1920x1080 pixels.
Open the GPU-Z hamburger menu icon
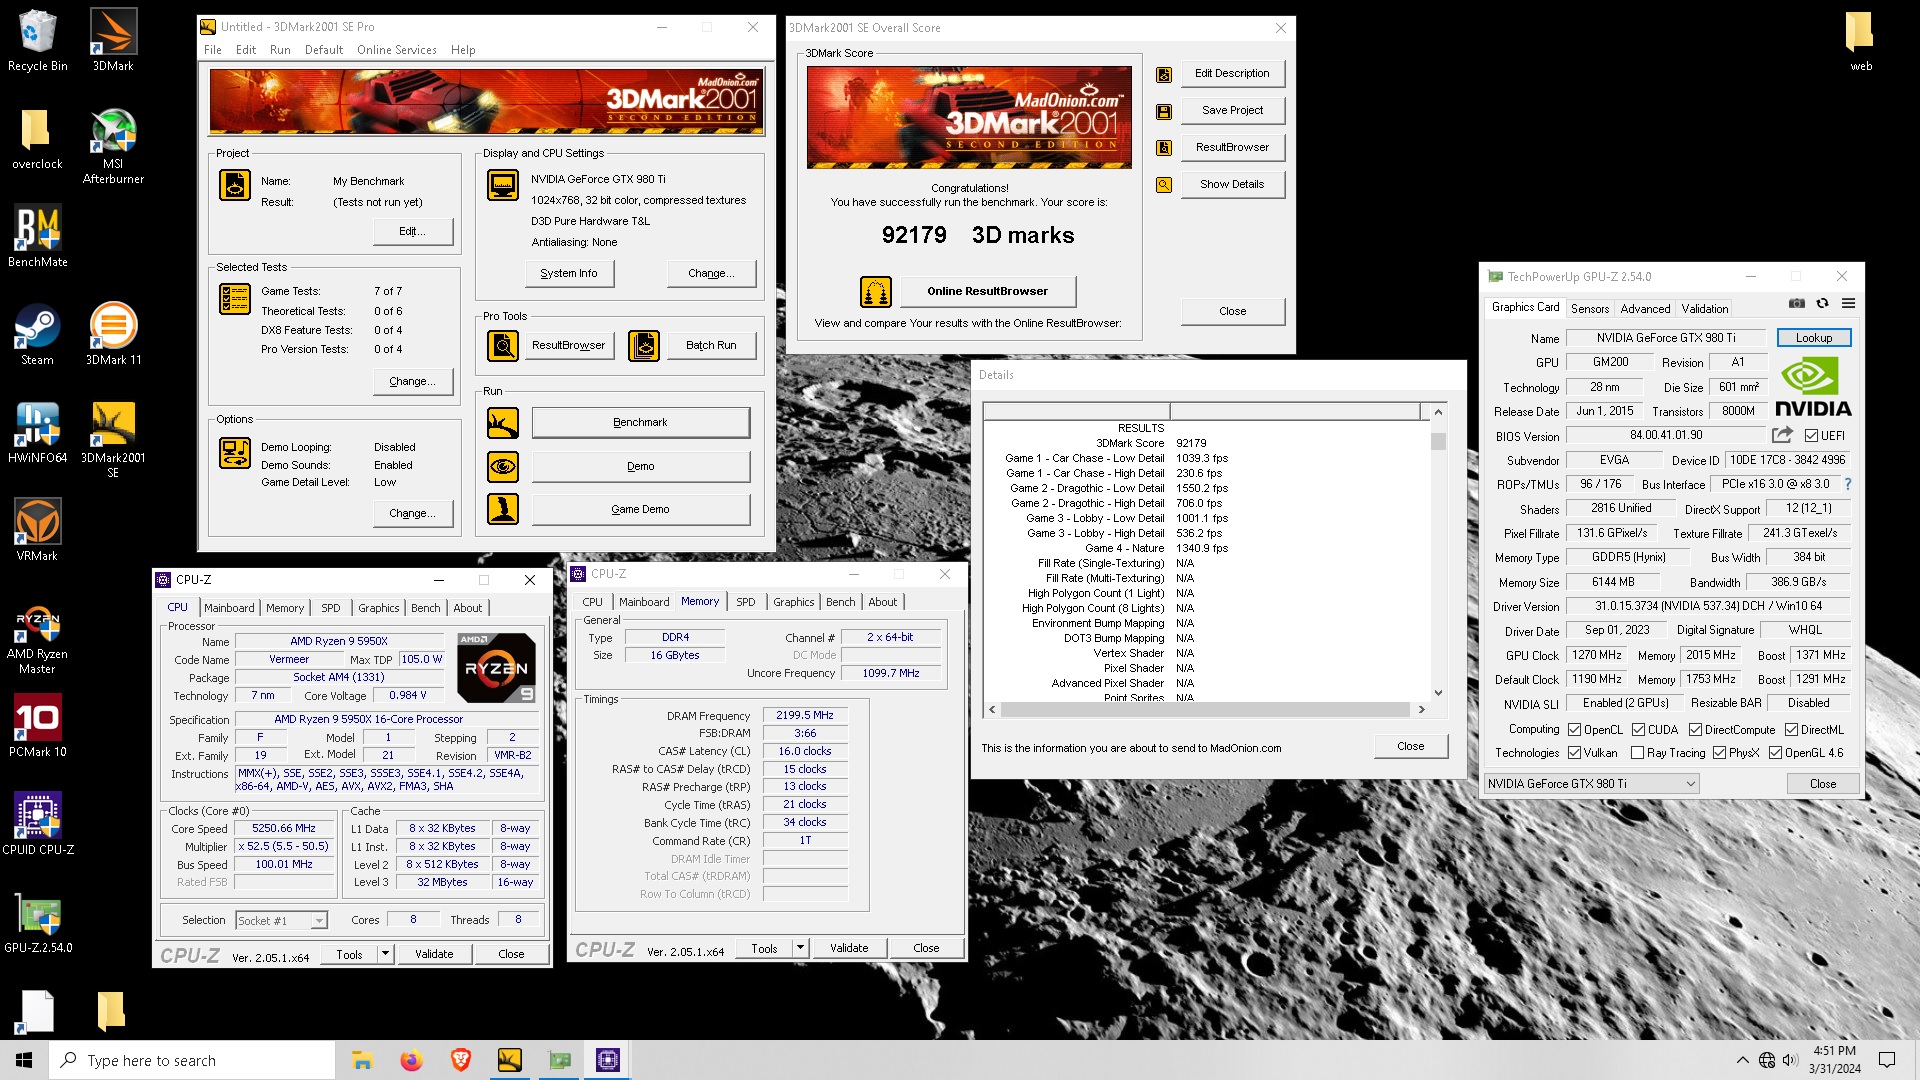coord(1848,303)
